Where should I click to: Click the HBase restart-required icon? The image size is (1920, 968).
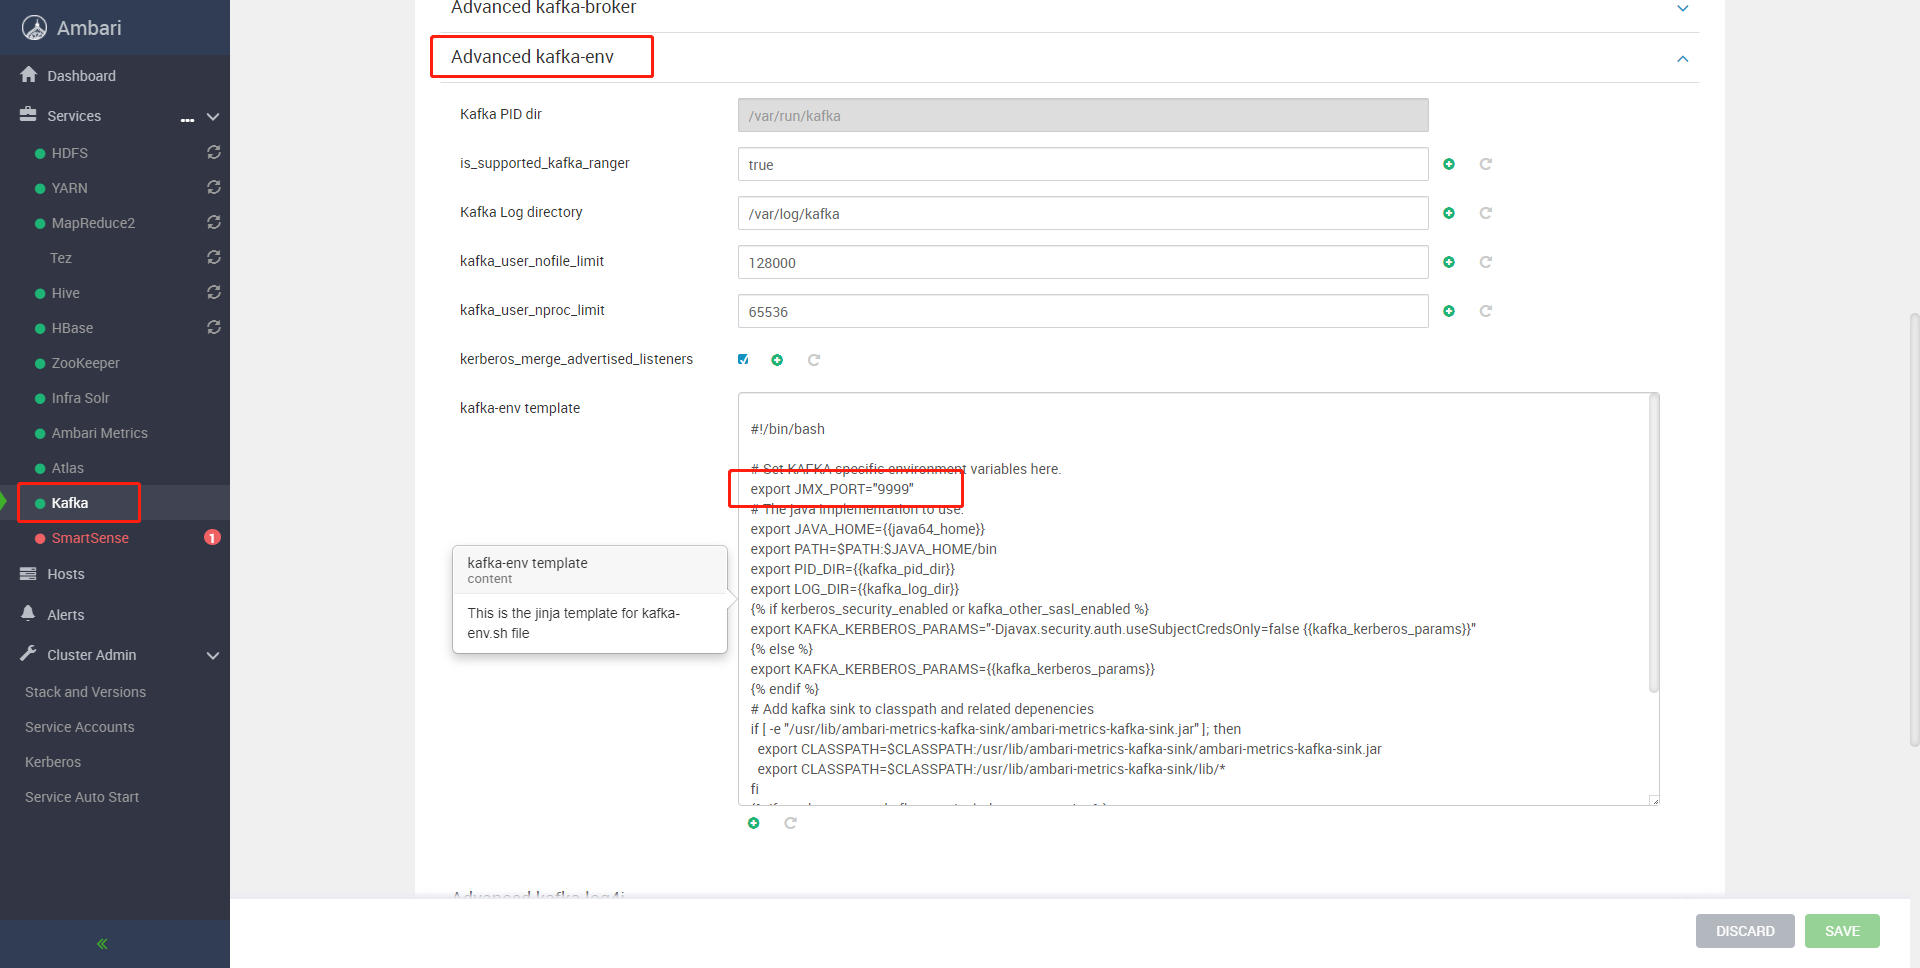point(213,327)
